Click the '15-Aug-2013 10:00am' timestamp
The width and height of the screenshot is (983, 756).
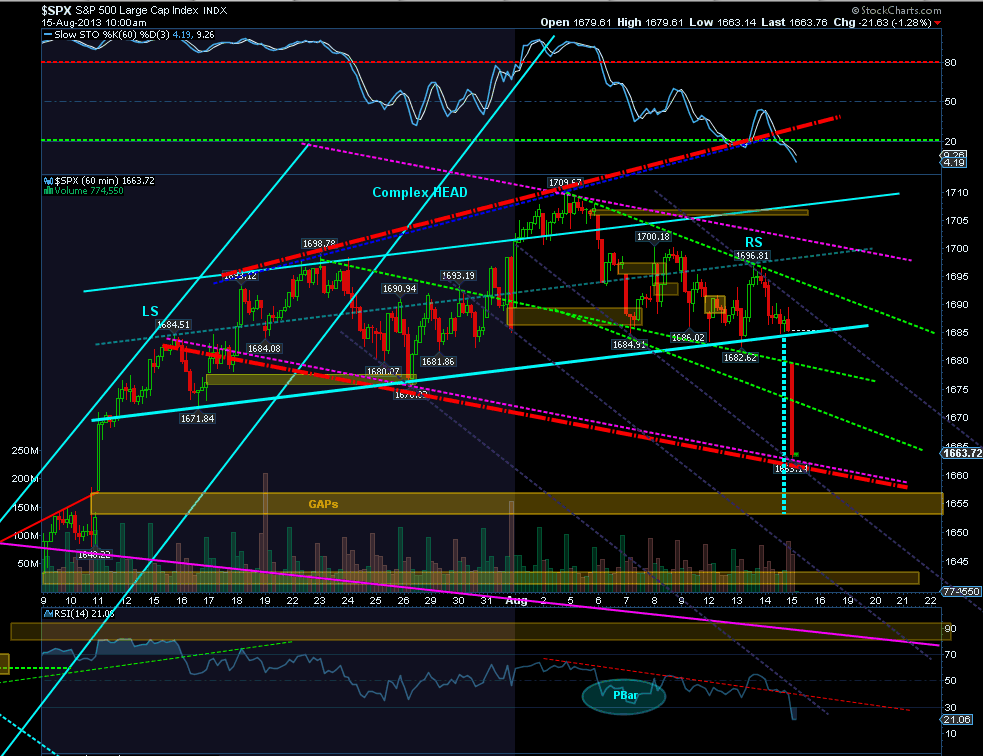[94, 23]
